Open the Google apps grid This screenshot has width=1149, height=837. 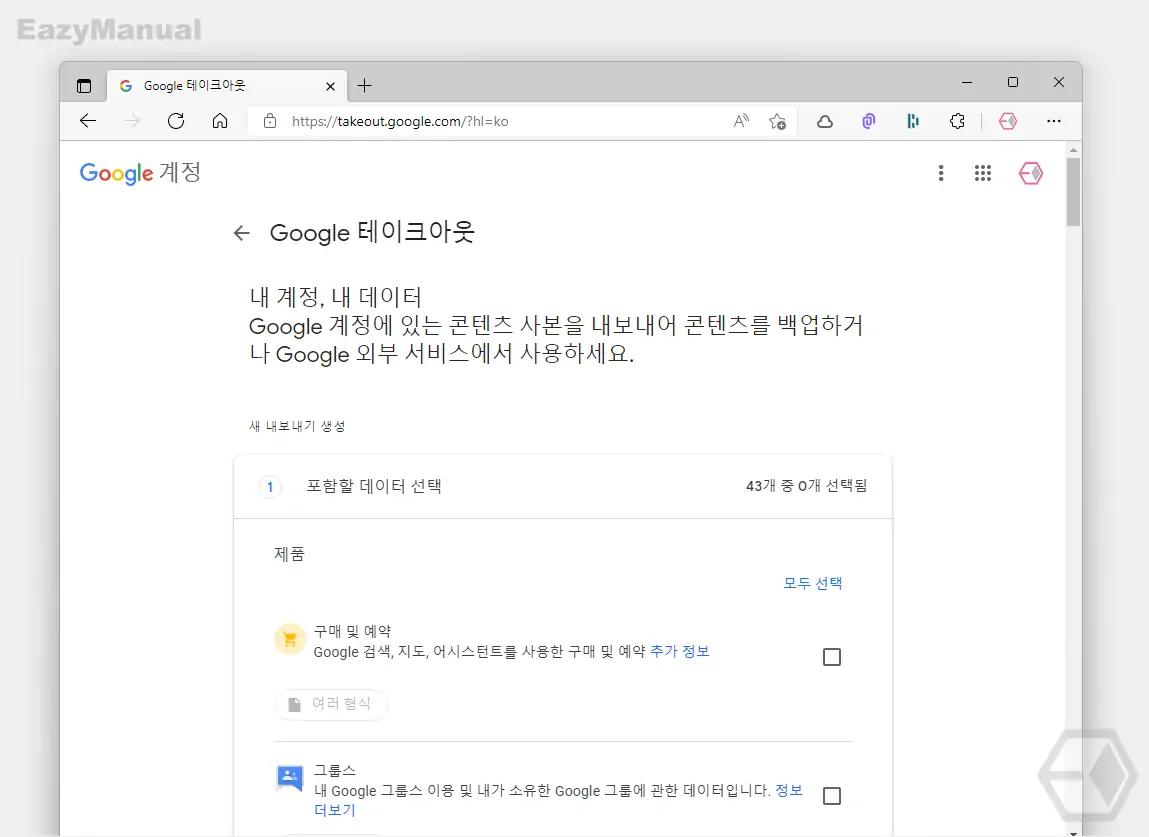(x=983, y=173)
